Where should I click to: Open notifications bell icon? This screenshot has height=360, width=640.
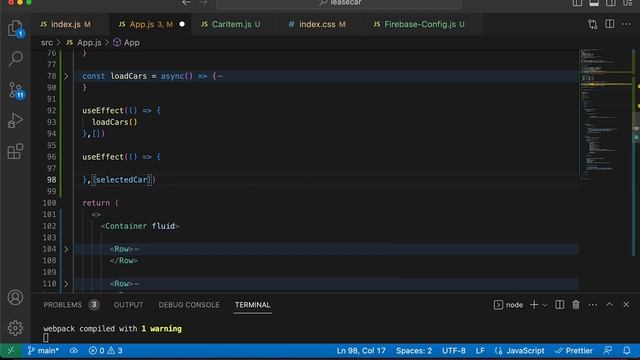627,351
